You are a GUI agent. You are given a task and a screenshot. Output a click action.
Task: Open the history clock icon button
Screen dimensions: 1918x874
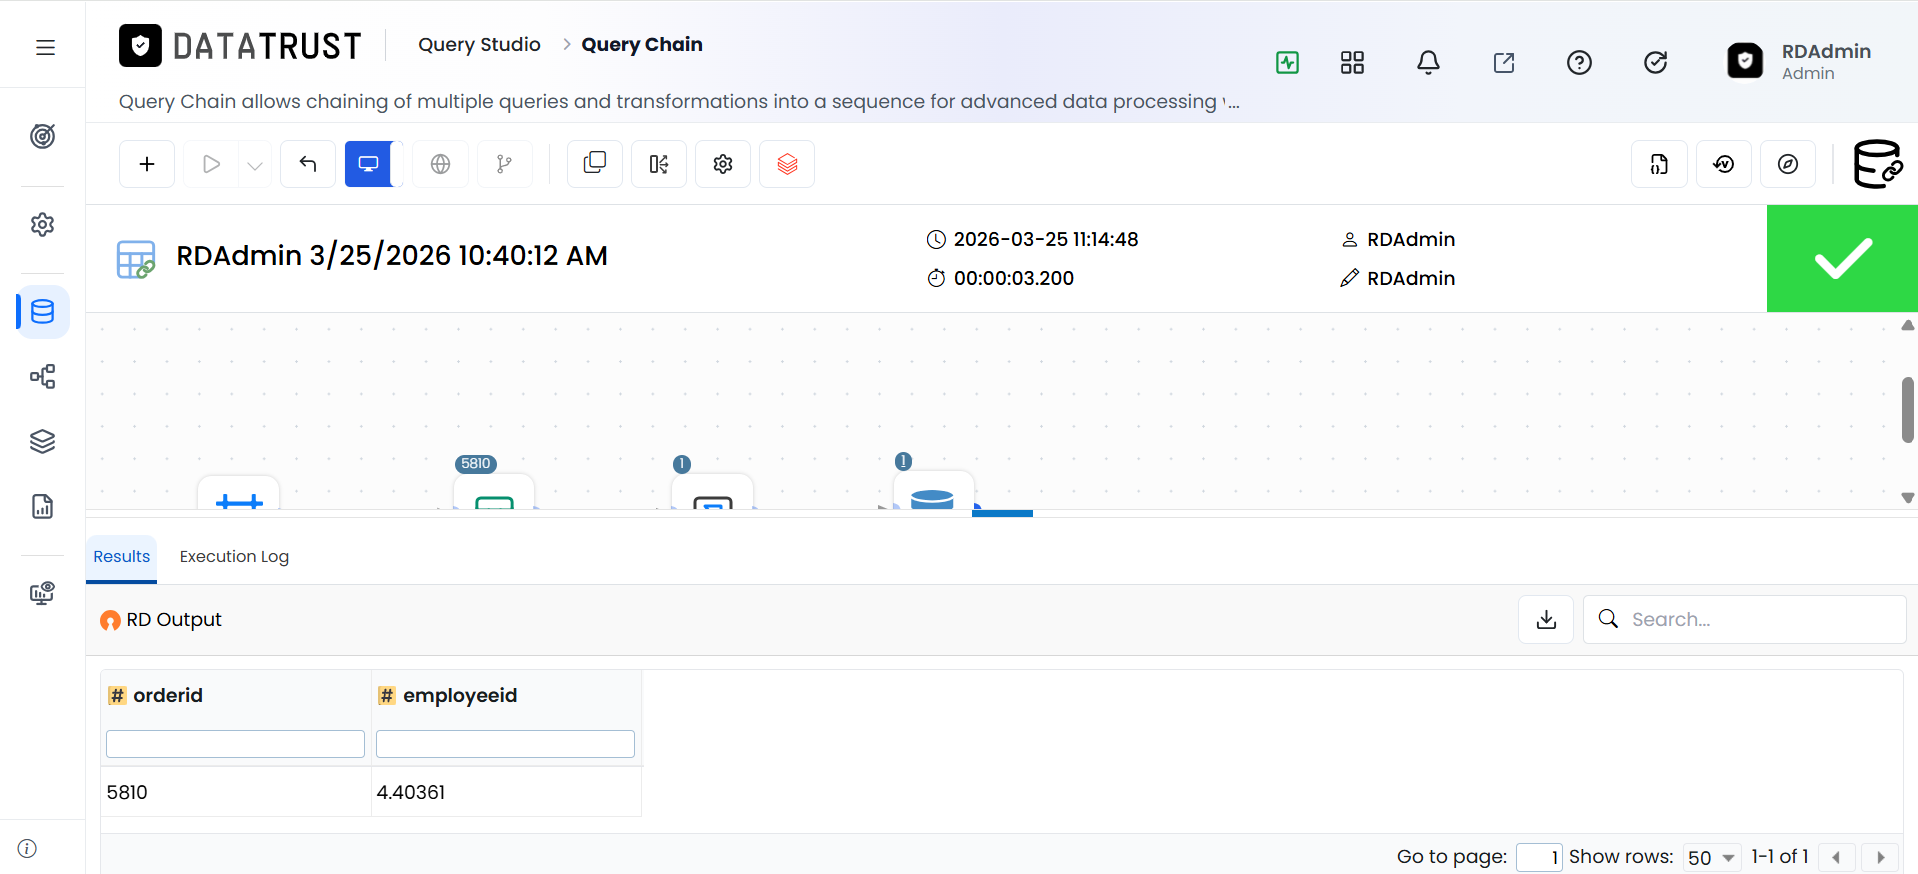[x=1724, y=164]
